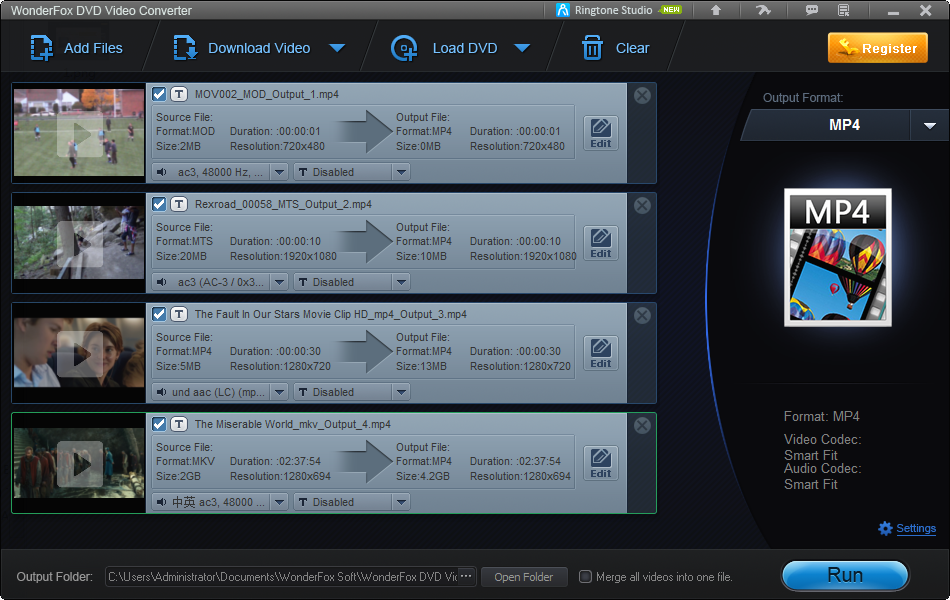Image resolution: width=950 pixels, height=600 pixels.
Task: Play The Fault In Our Stars thumbnail
Action: point(79,354)
